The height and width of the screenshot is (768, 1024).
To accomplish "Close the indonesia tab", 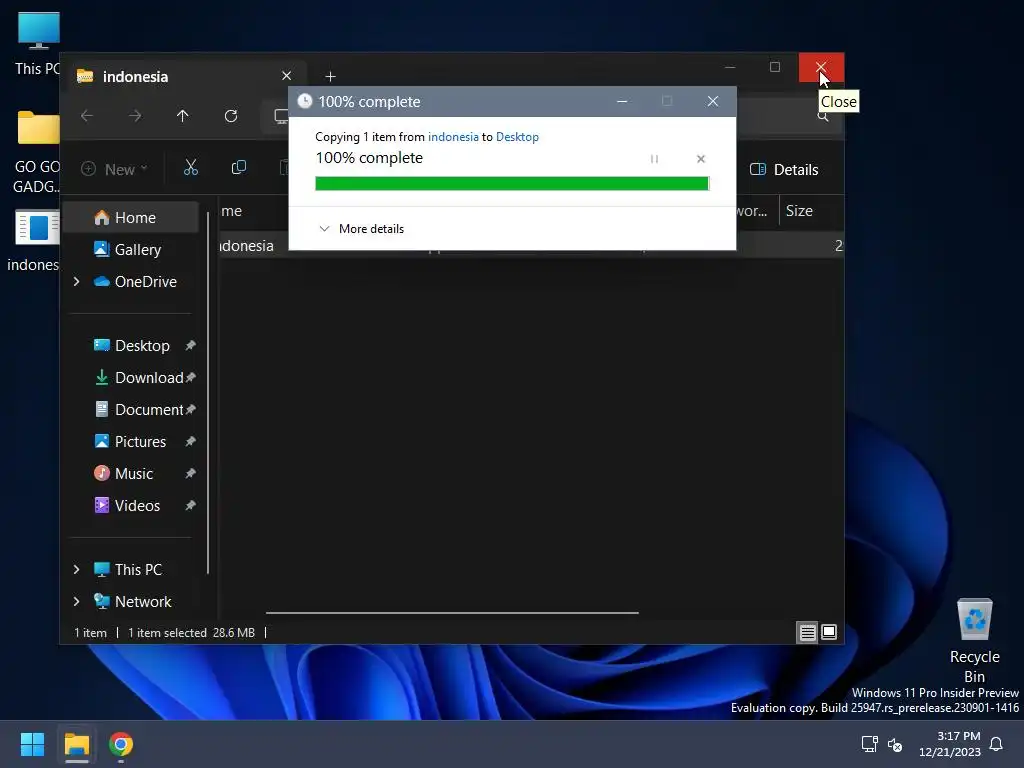I will tap(286, 76).
